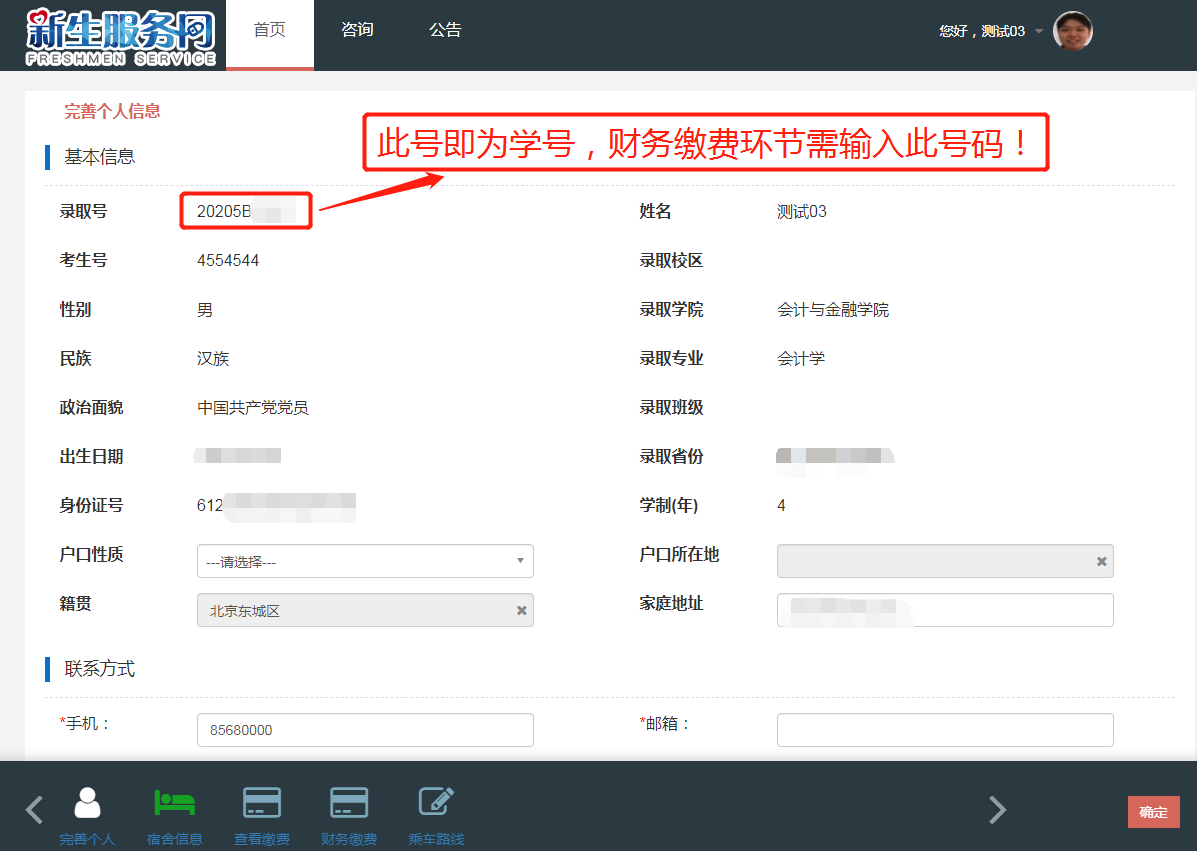The image size is (1197, 851).
Task: Click the 手机 input field
Action: [x=365, y=730]
